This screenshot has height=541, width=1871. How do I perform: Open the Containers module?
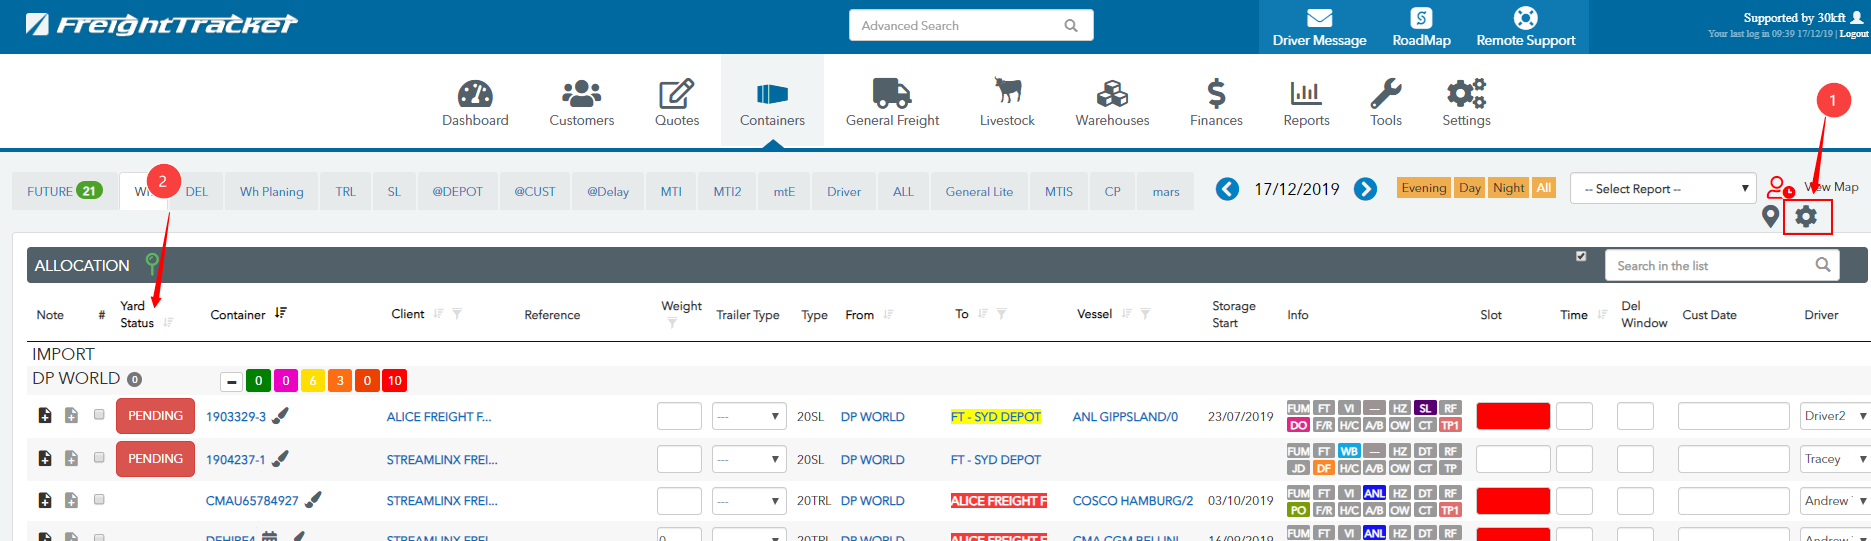772,103
